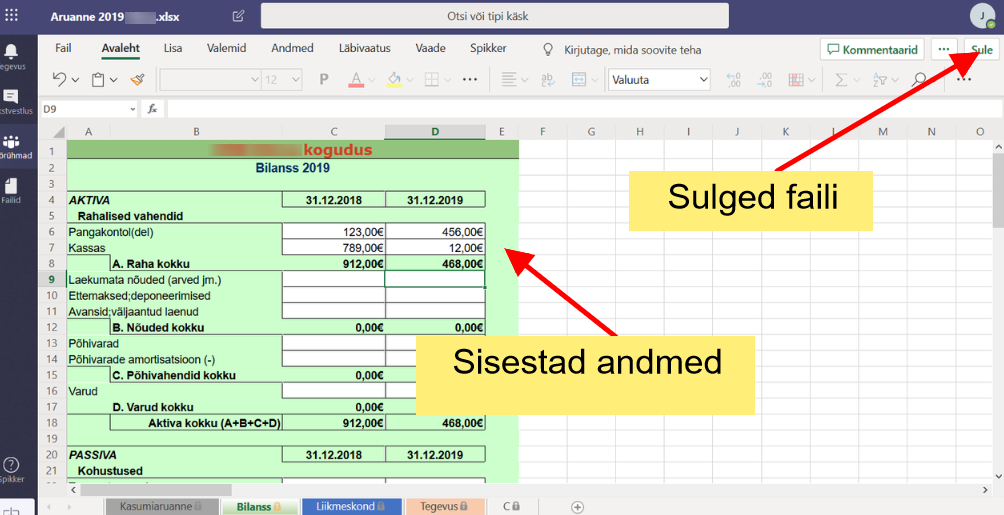Viewport: 1004px width, 515px height.
Task: Click the Kommentaarid button
Action: (x=872, y=49)
